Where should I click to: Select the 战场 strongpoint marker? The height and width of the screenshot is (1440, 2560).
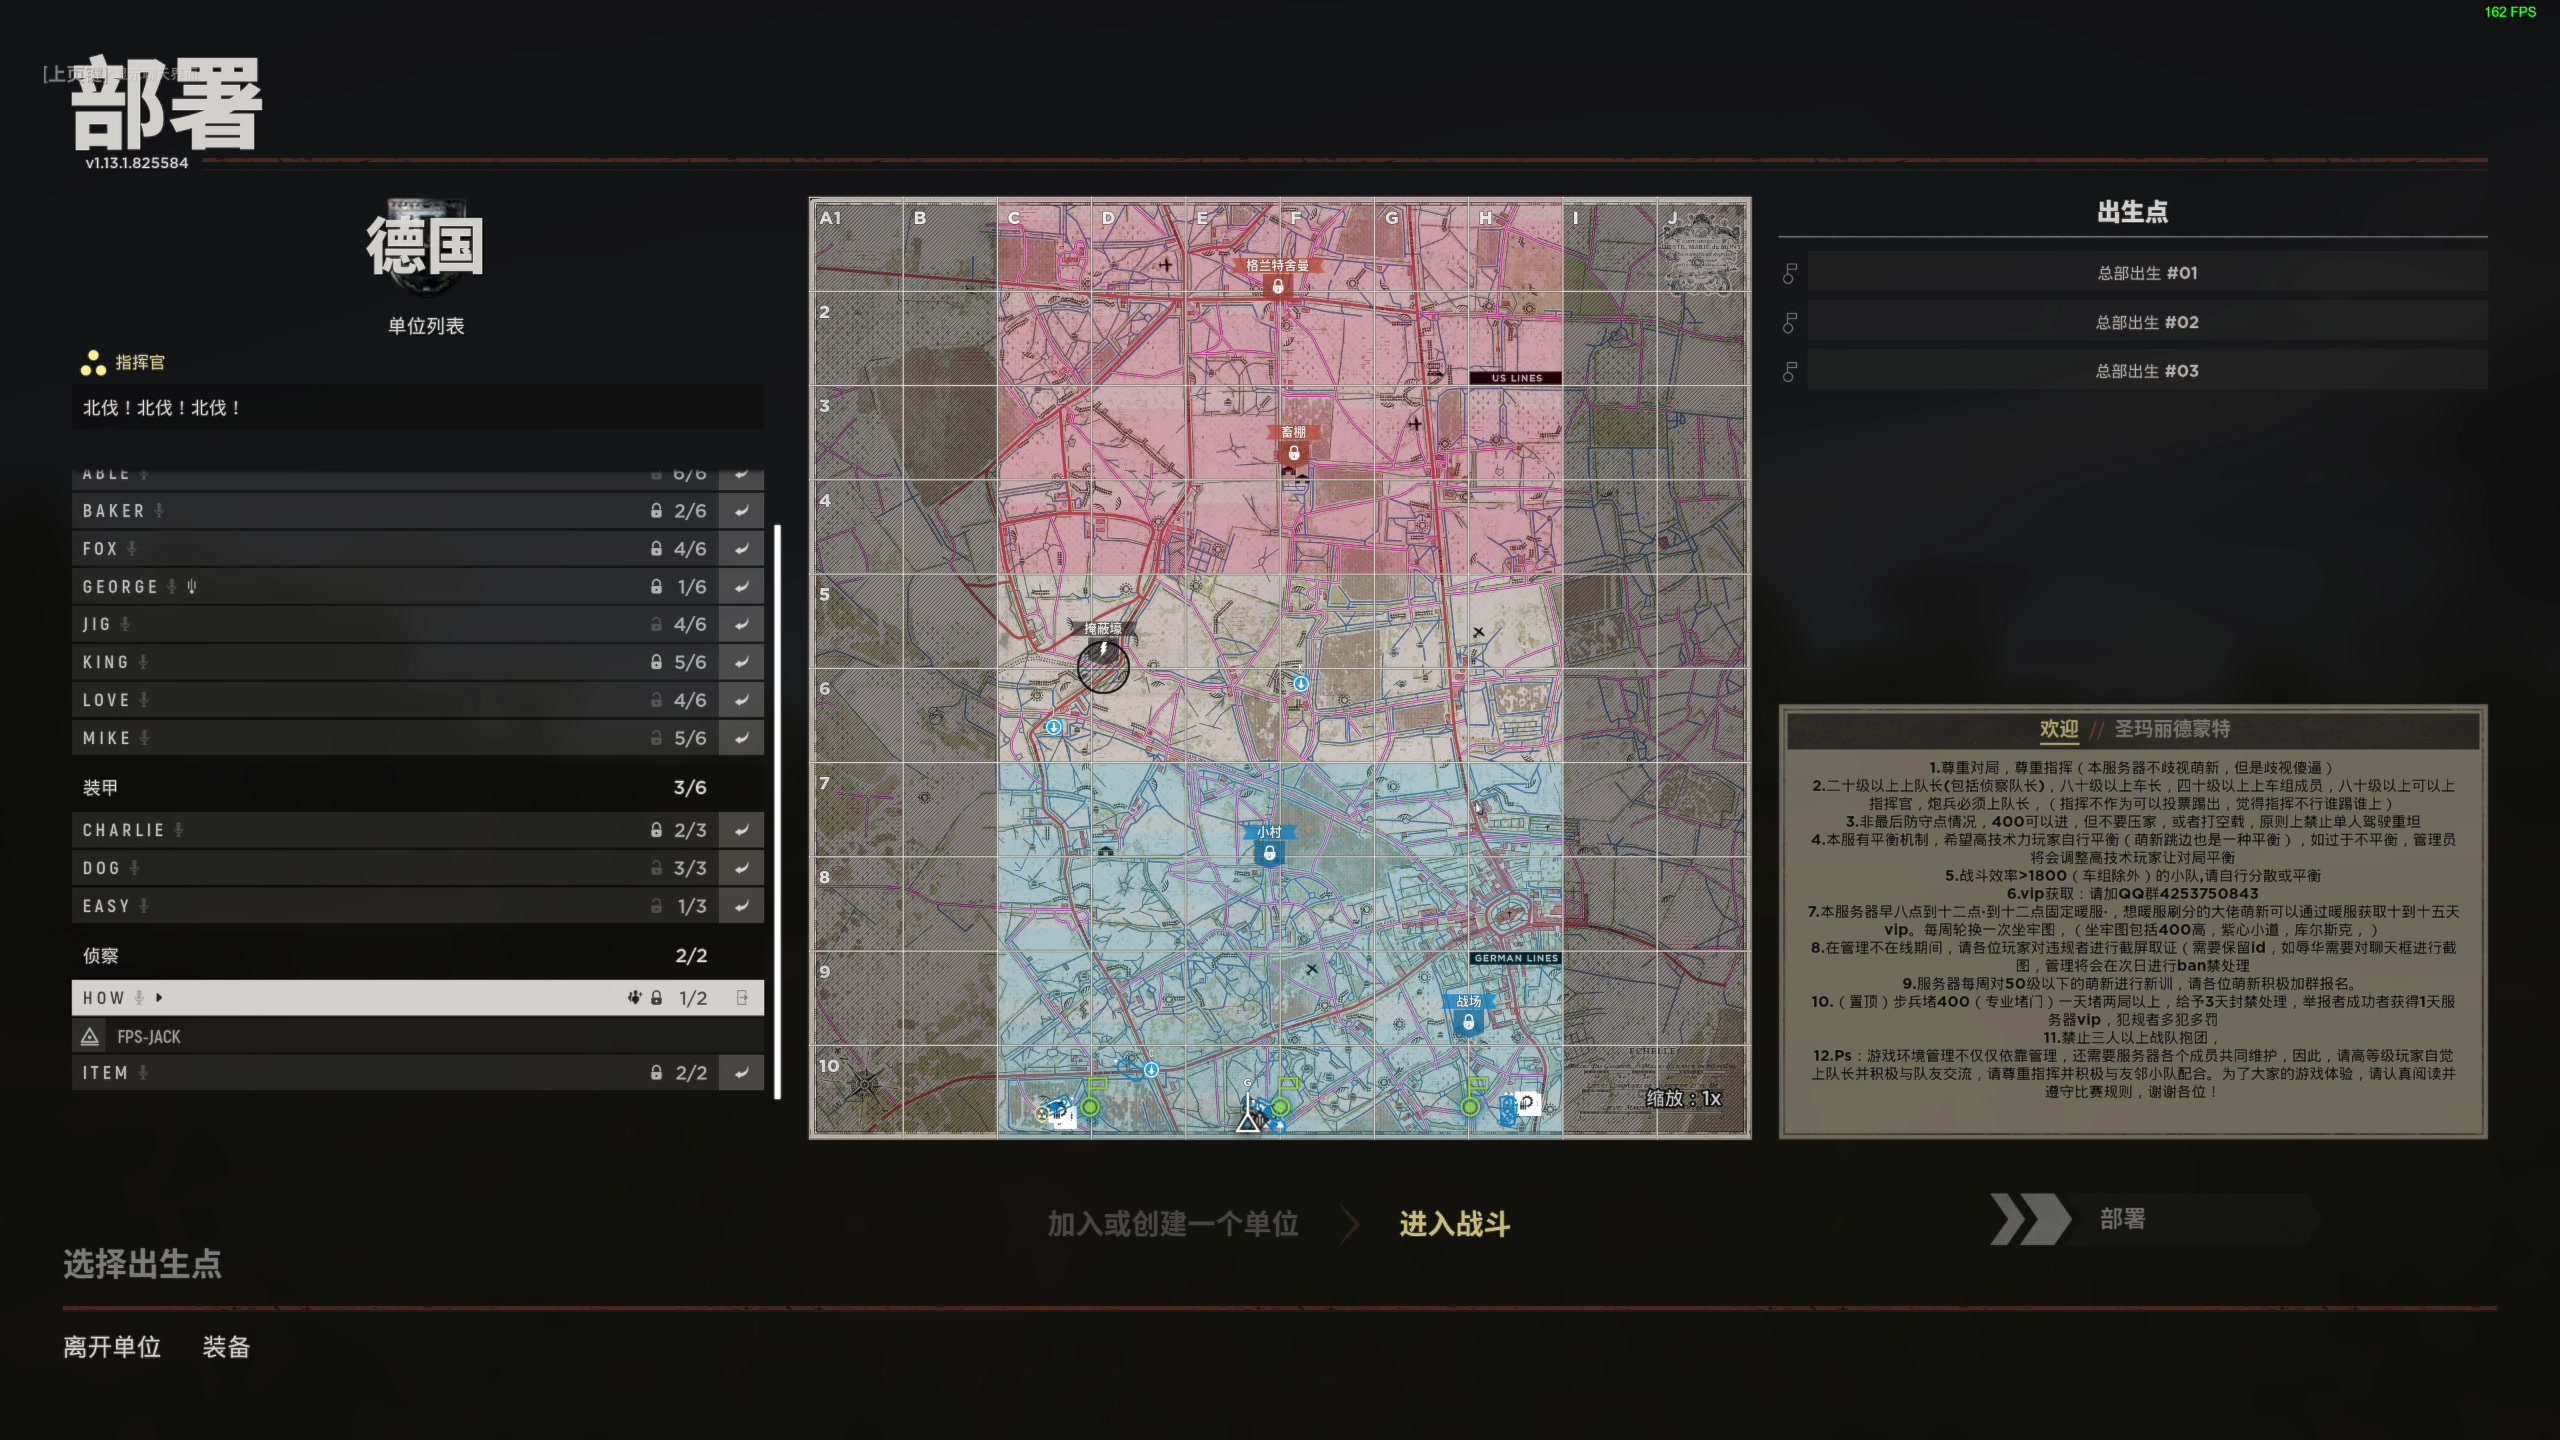tap(1467, 1022)
